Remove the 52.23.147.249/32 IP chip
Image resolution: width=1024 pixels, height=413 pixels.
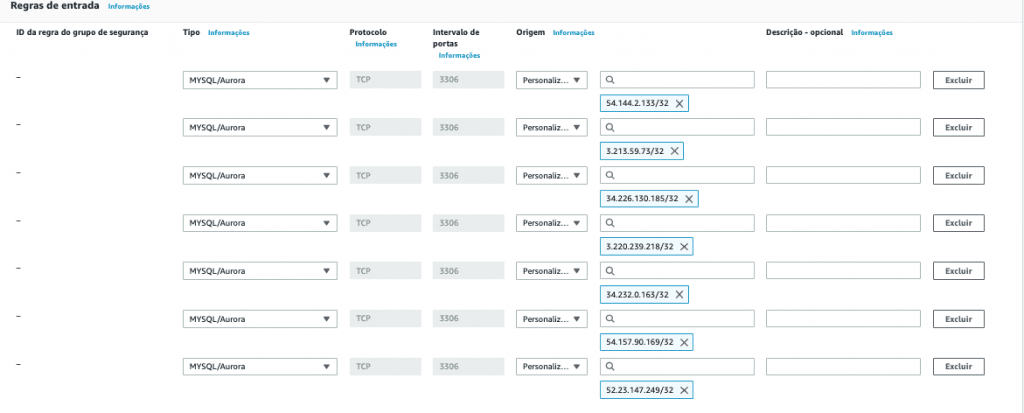point(684,390)
